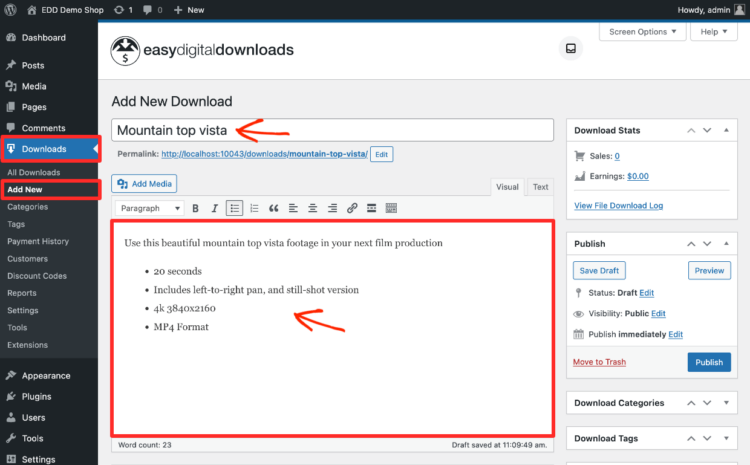Open the notifications inbox icon
Image resolution: width=750 pixels, height=465 pixels.
pyautogui.click(x=571, y=48)
